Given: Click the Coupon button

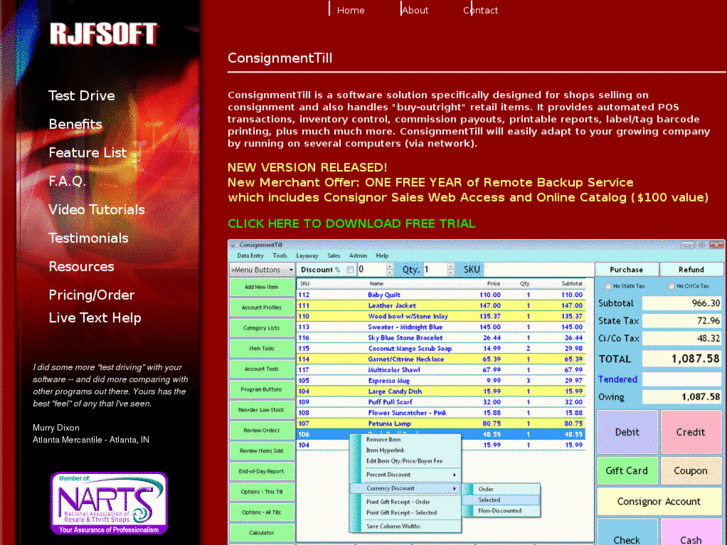Looking at the screenshot, I should coord(690,471).
